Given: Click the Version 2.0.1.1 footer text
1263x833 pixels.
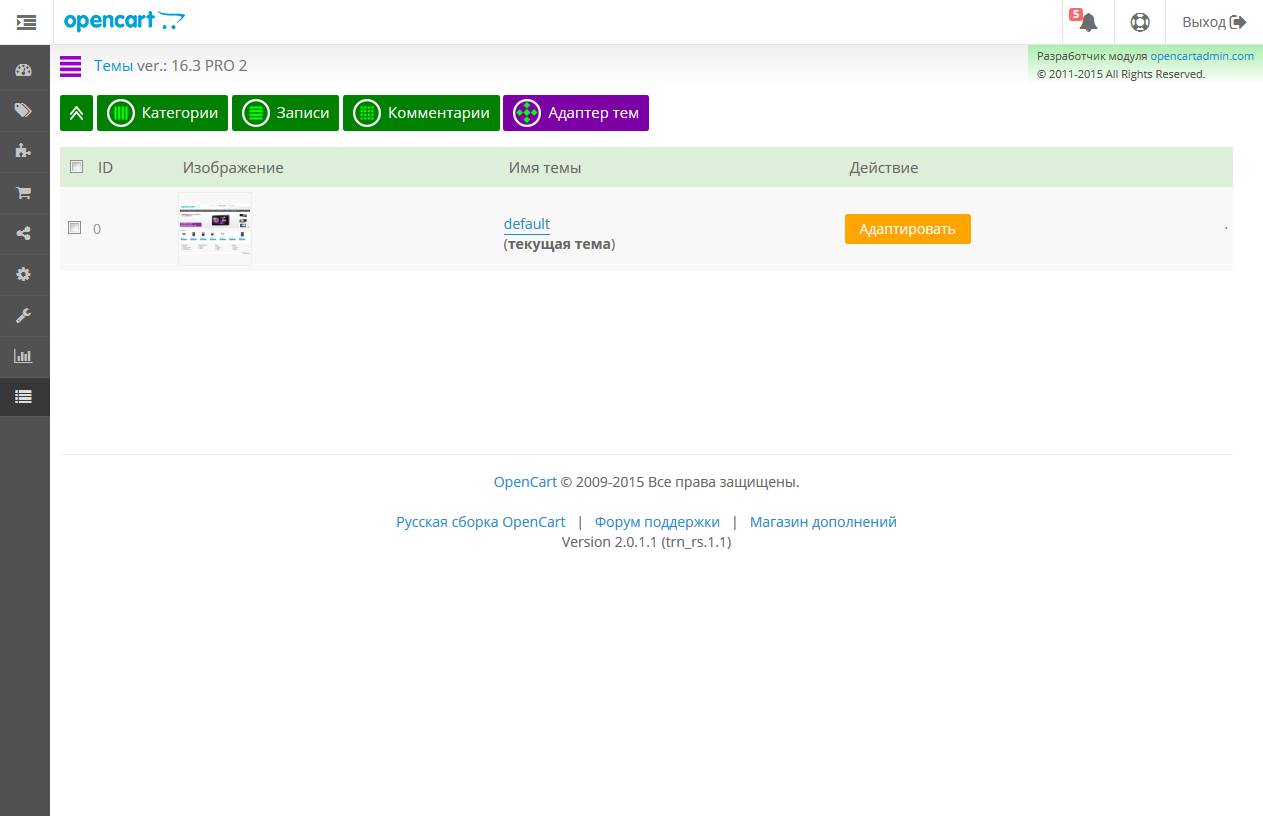Looking at the screenshot, I should 646,542.
